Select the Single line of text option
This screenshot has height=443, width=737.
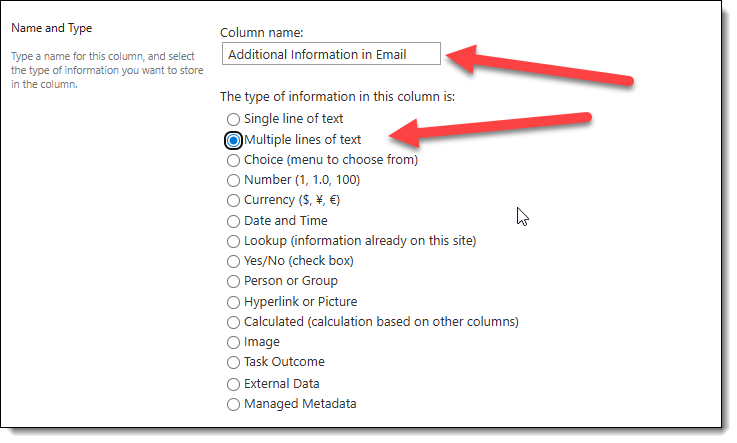pos(234,119)
